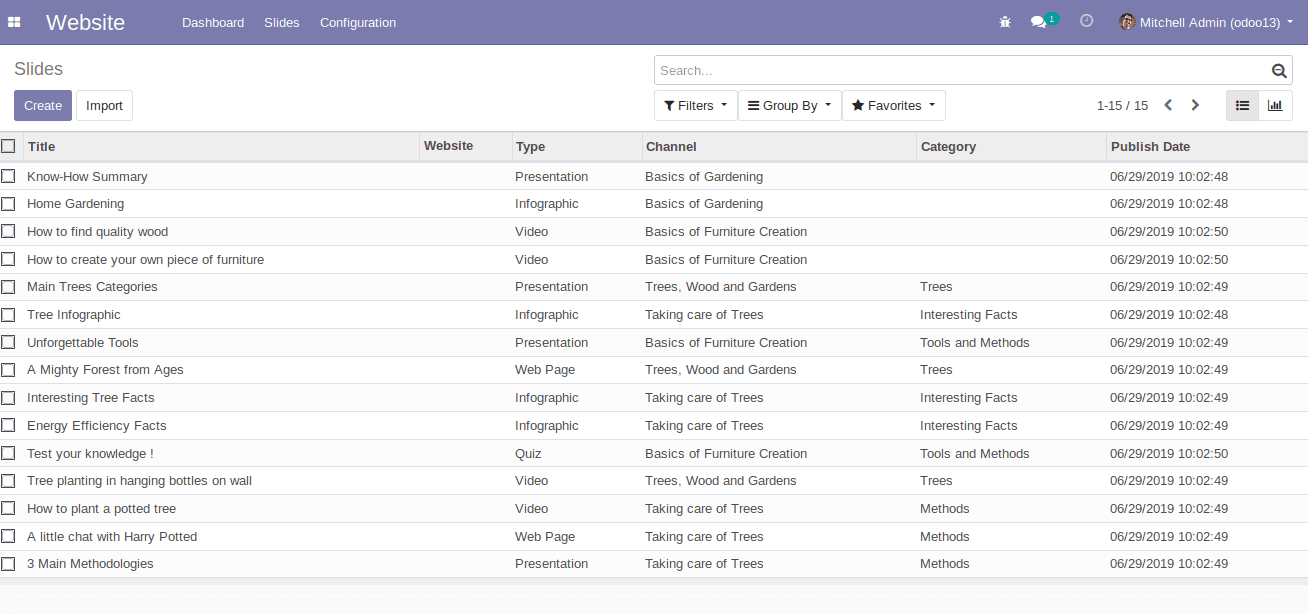This screenshot has height=614, width=1308.
Task: Click Mitchell Admin avatar picture
Action: pyautogui.click(x=1127, y=22)
